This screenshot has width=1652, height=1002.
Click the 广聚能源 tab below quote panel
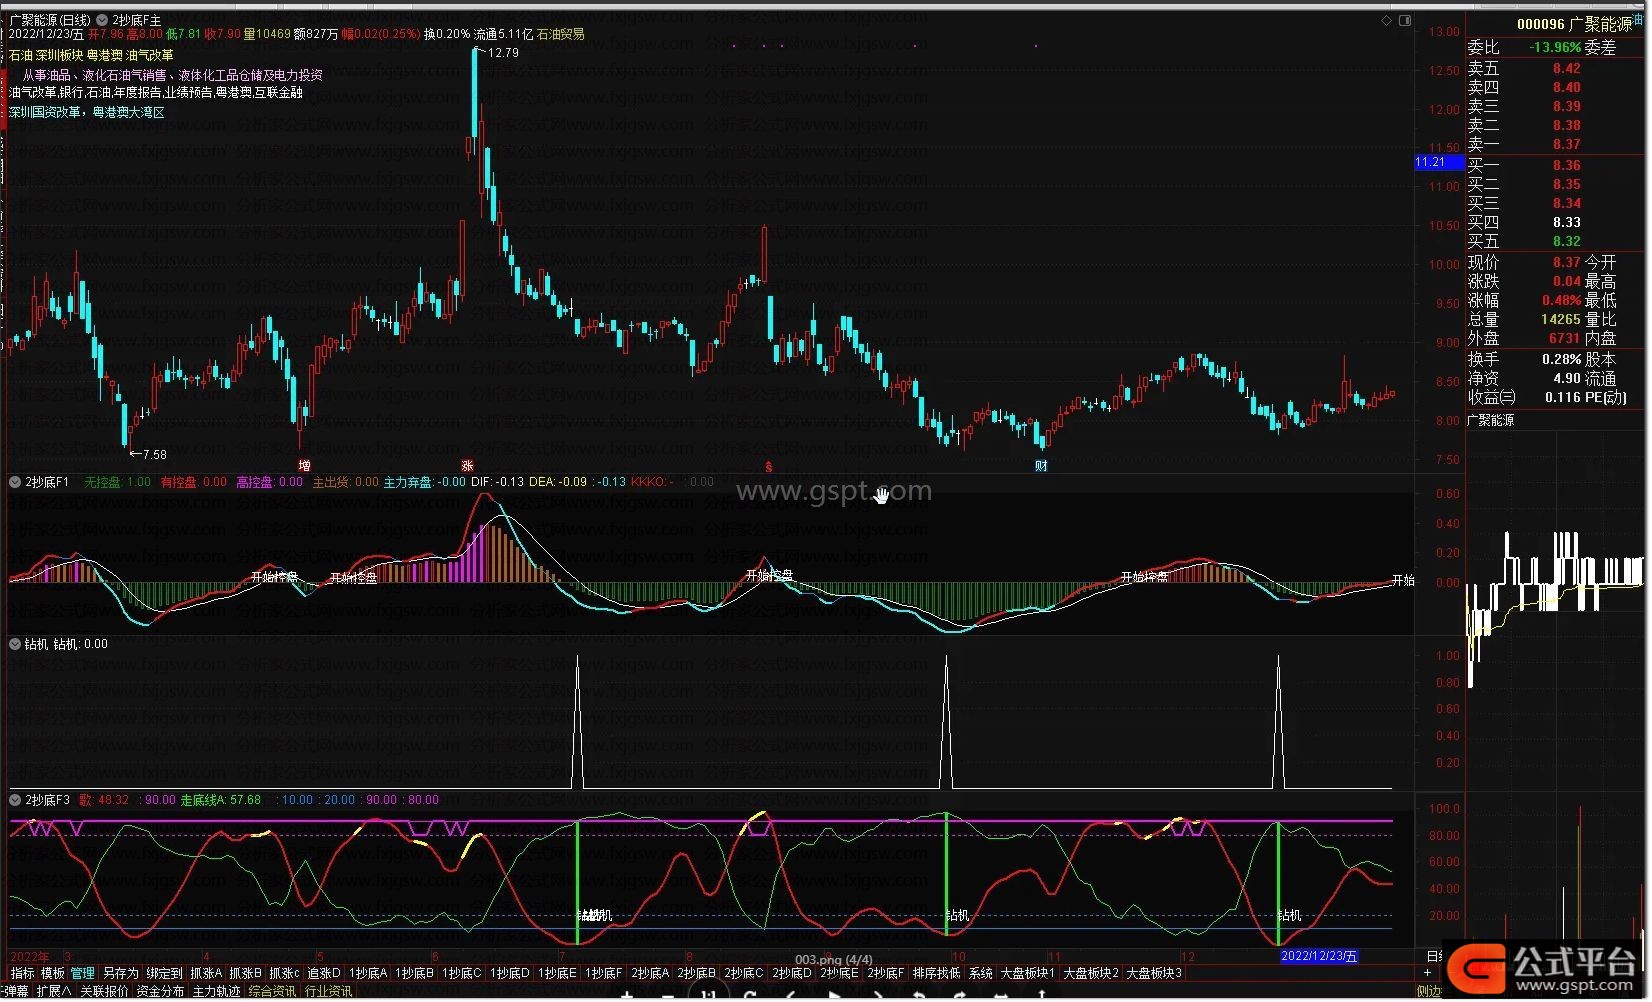click(x=1491, y=421)
